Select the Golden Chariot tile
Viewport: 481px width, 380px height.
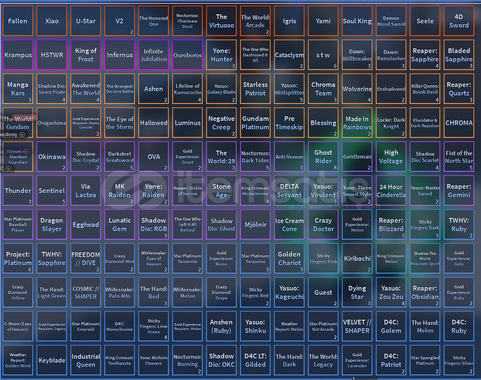click(289, 259)
